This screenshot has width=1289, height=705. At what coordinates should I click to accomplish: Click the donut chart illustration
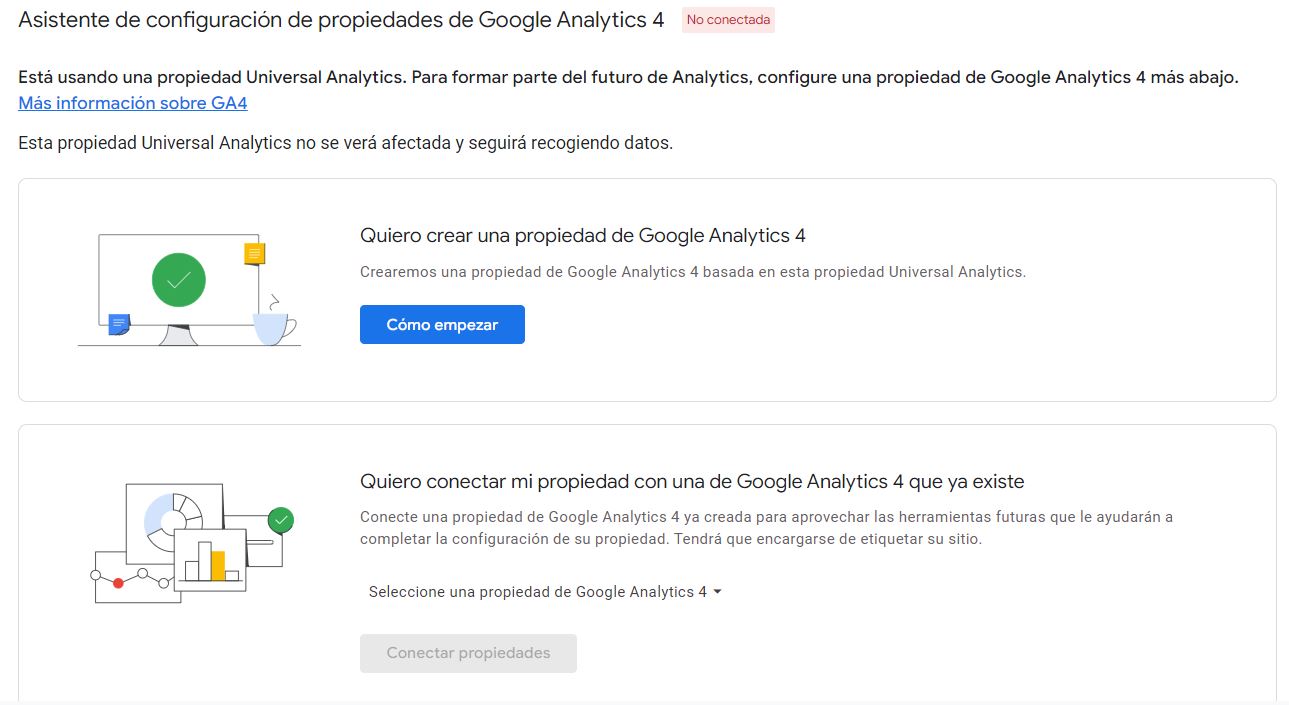tap(174, 516)
